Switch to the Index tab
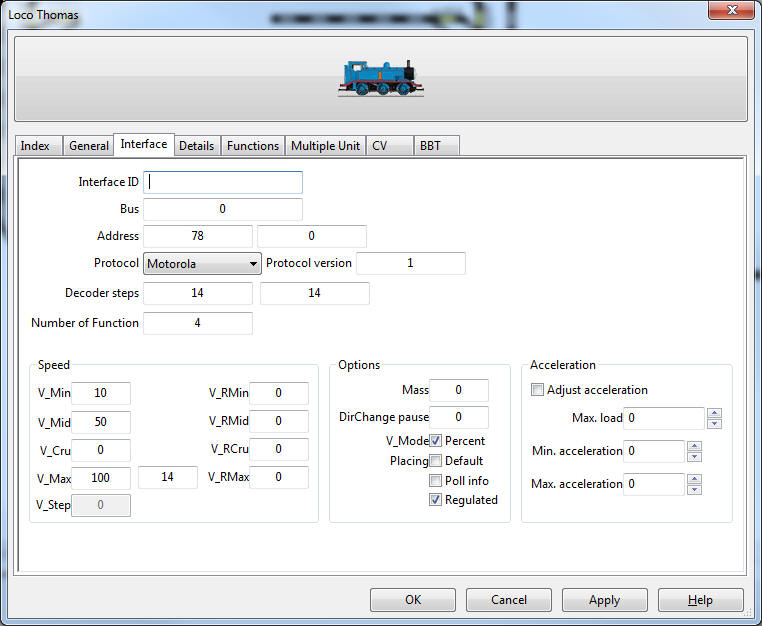 tap(38, 146)
